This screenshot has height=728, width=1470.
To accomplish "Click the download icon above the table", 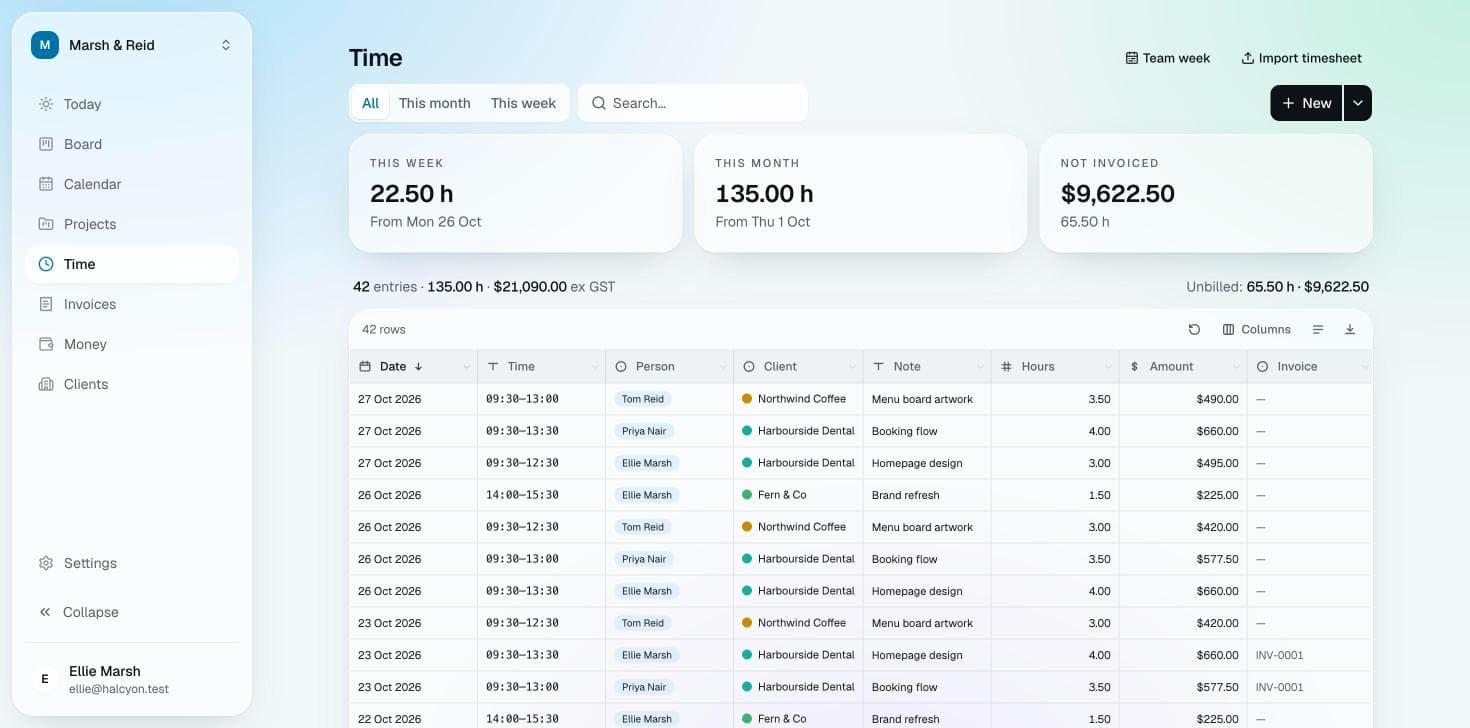I will point(1350,329).
